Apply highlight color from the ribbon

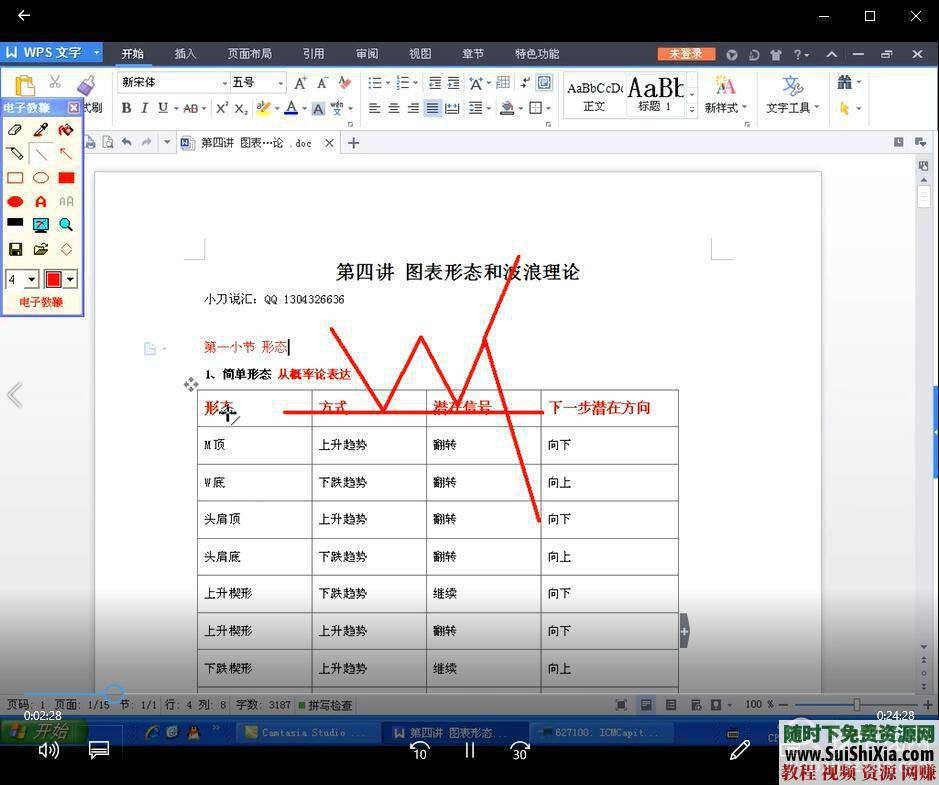[266, 107]
